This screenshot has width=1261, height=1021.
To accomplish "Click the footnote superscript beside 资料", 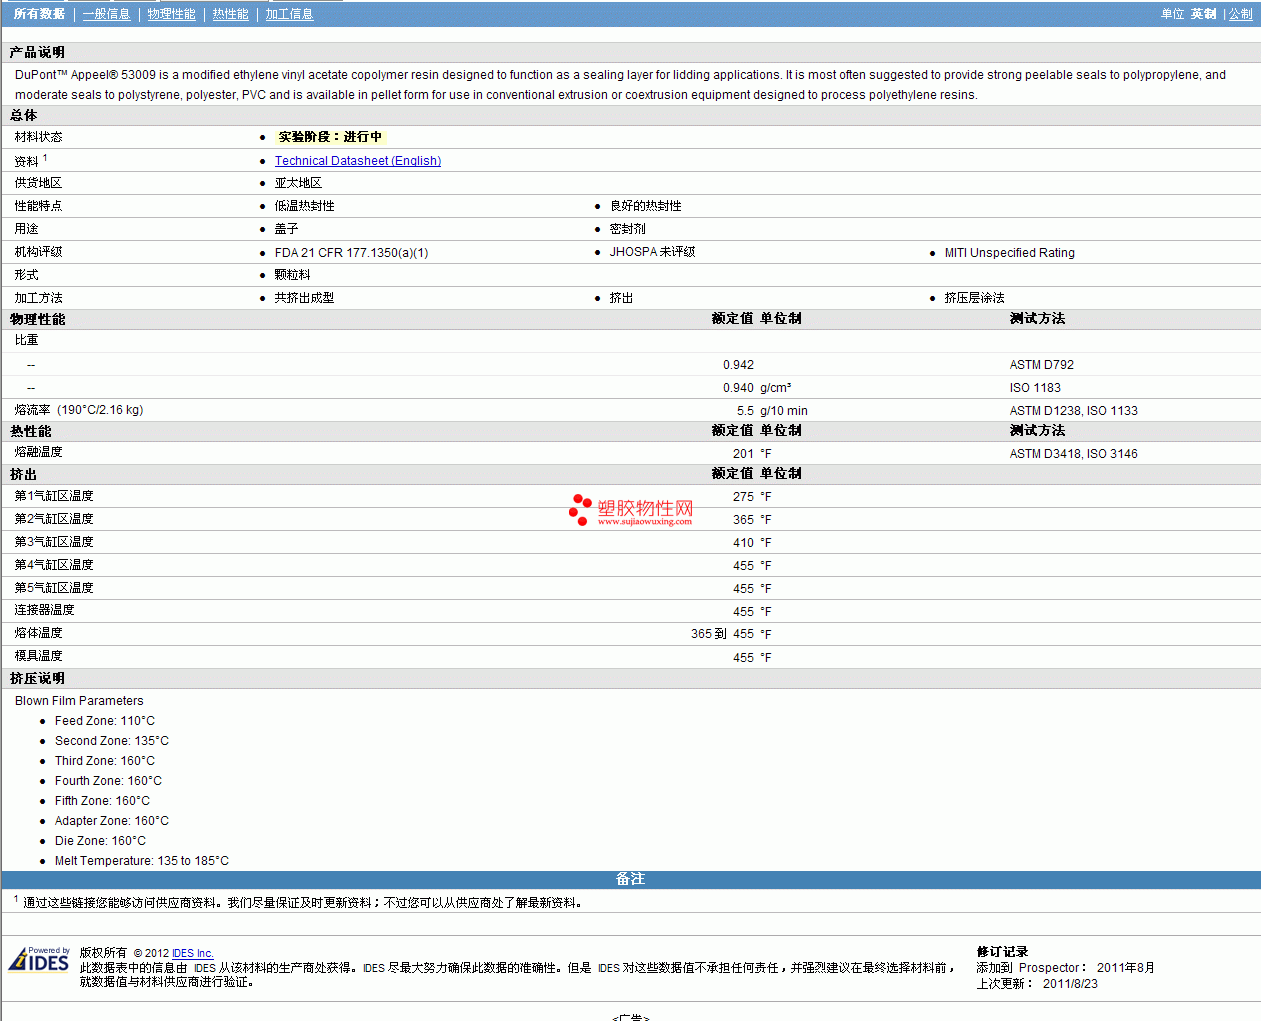I will (x=45, y=158).
